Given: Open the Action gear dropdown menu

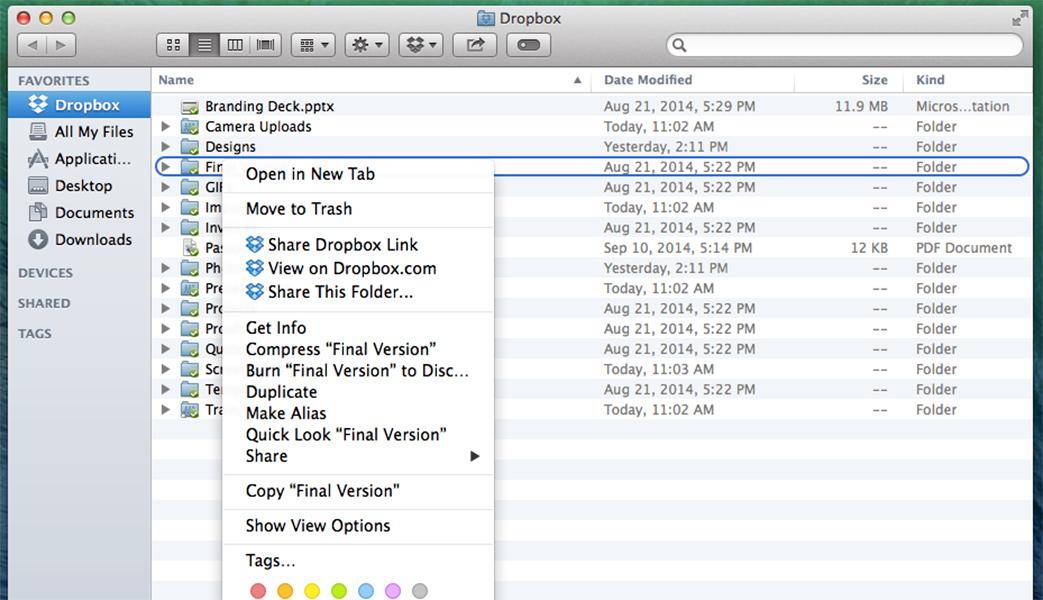Looking at the screenshot, I should click(x=366, y=45).
